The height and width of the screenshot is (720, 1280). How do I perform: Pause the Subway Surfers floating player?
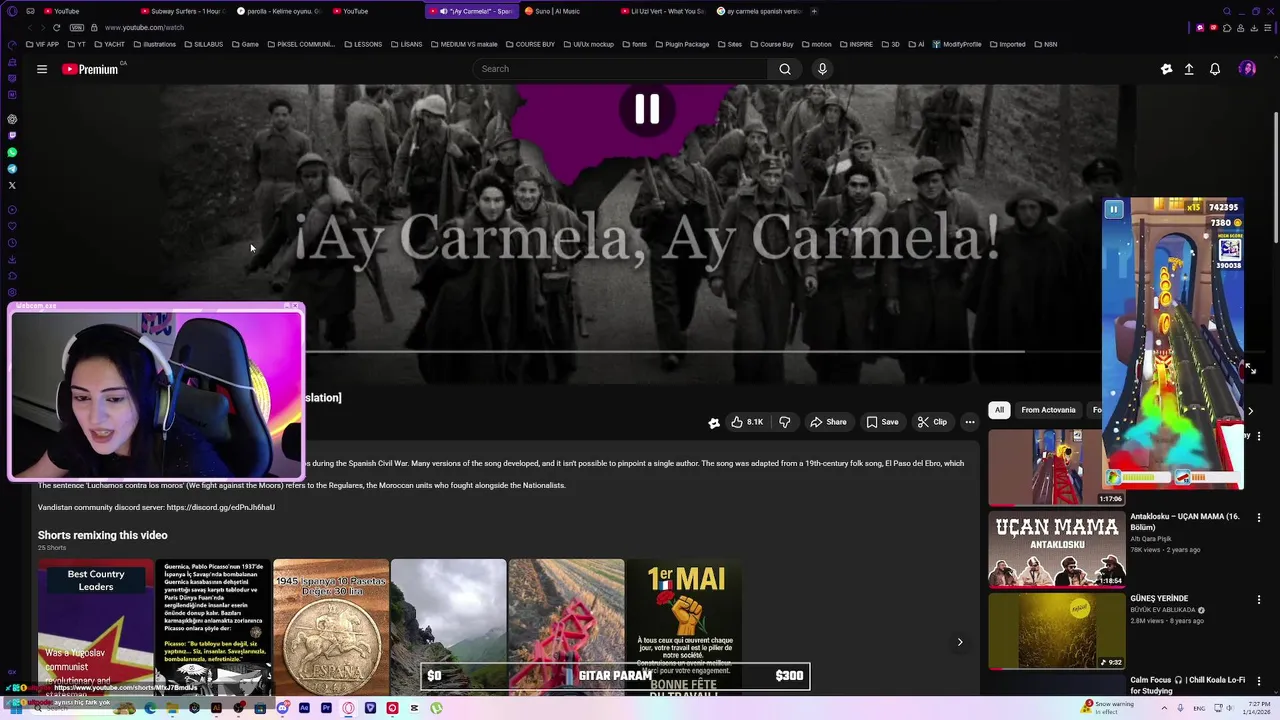point(1113,209)
